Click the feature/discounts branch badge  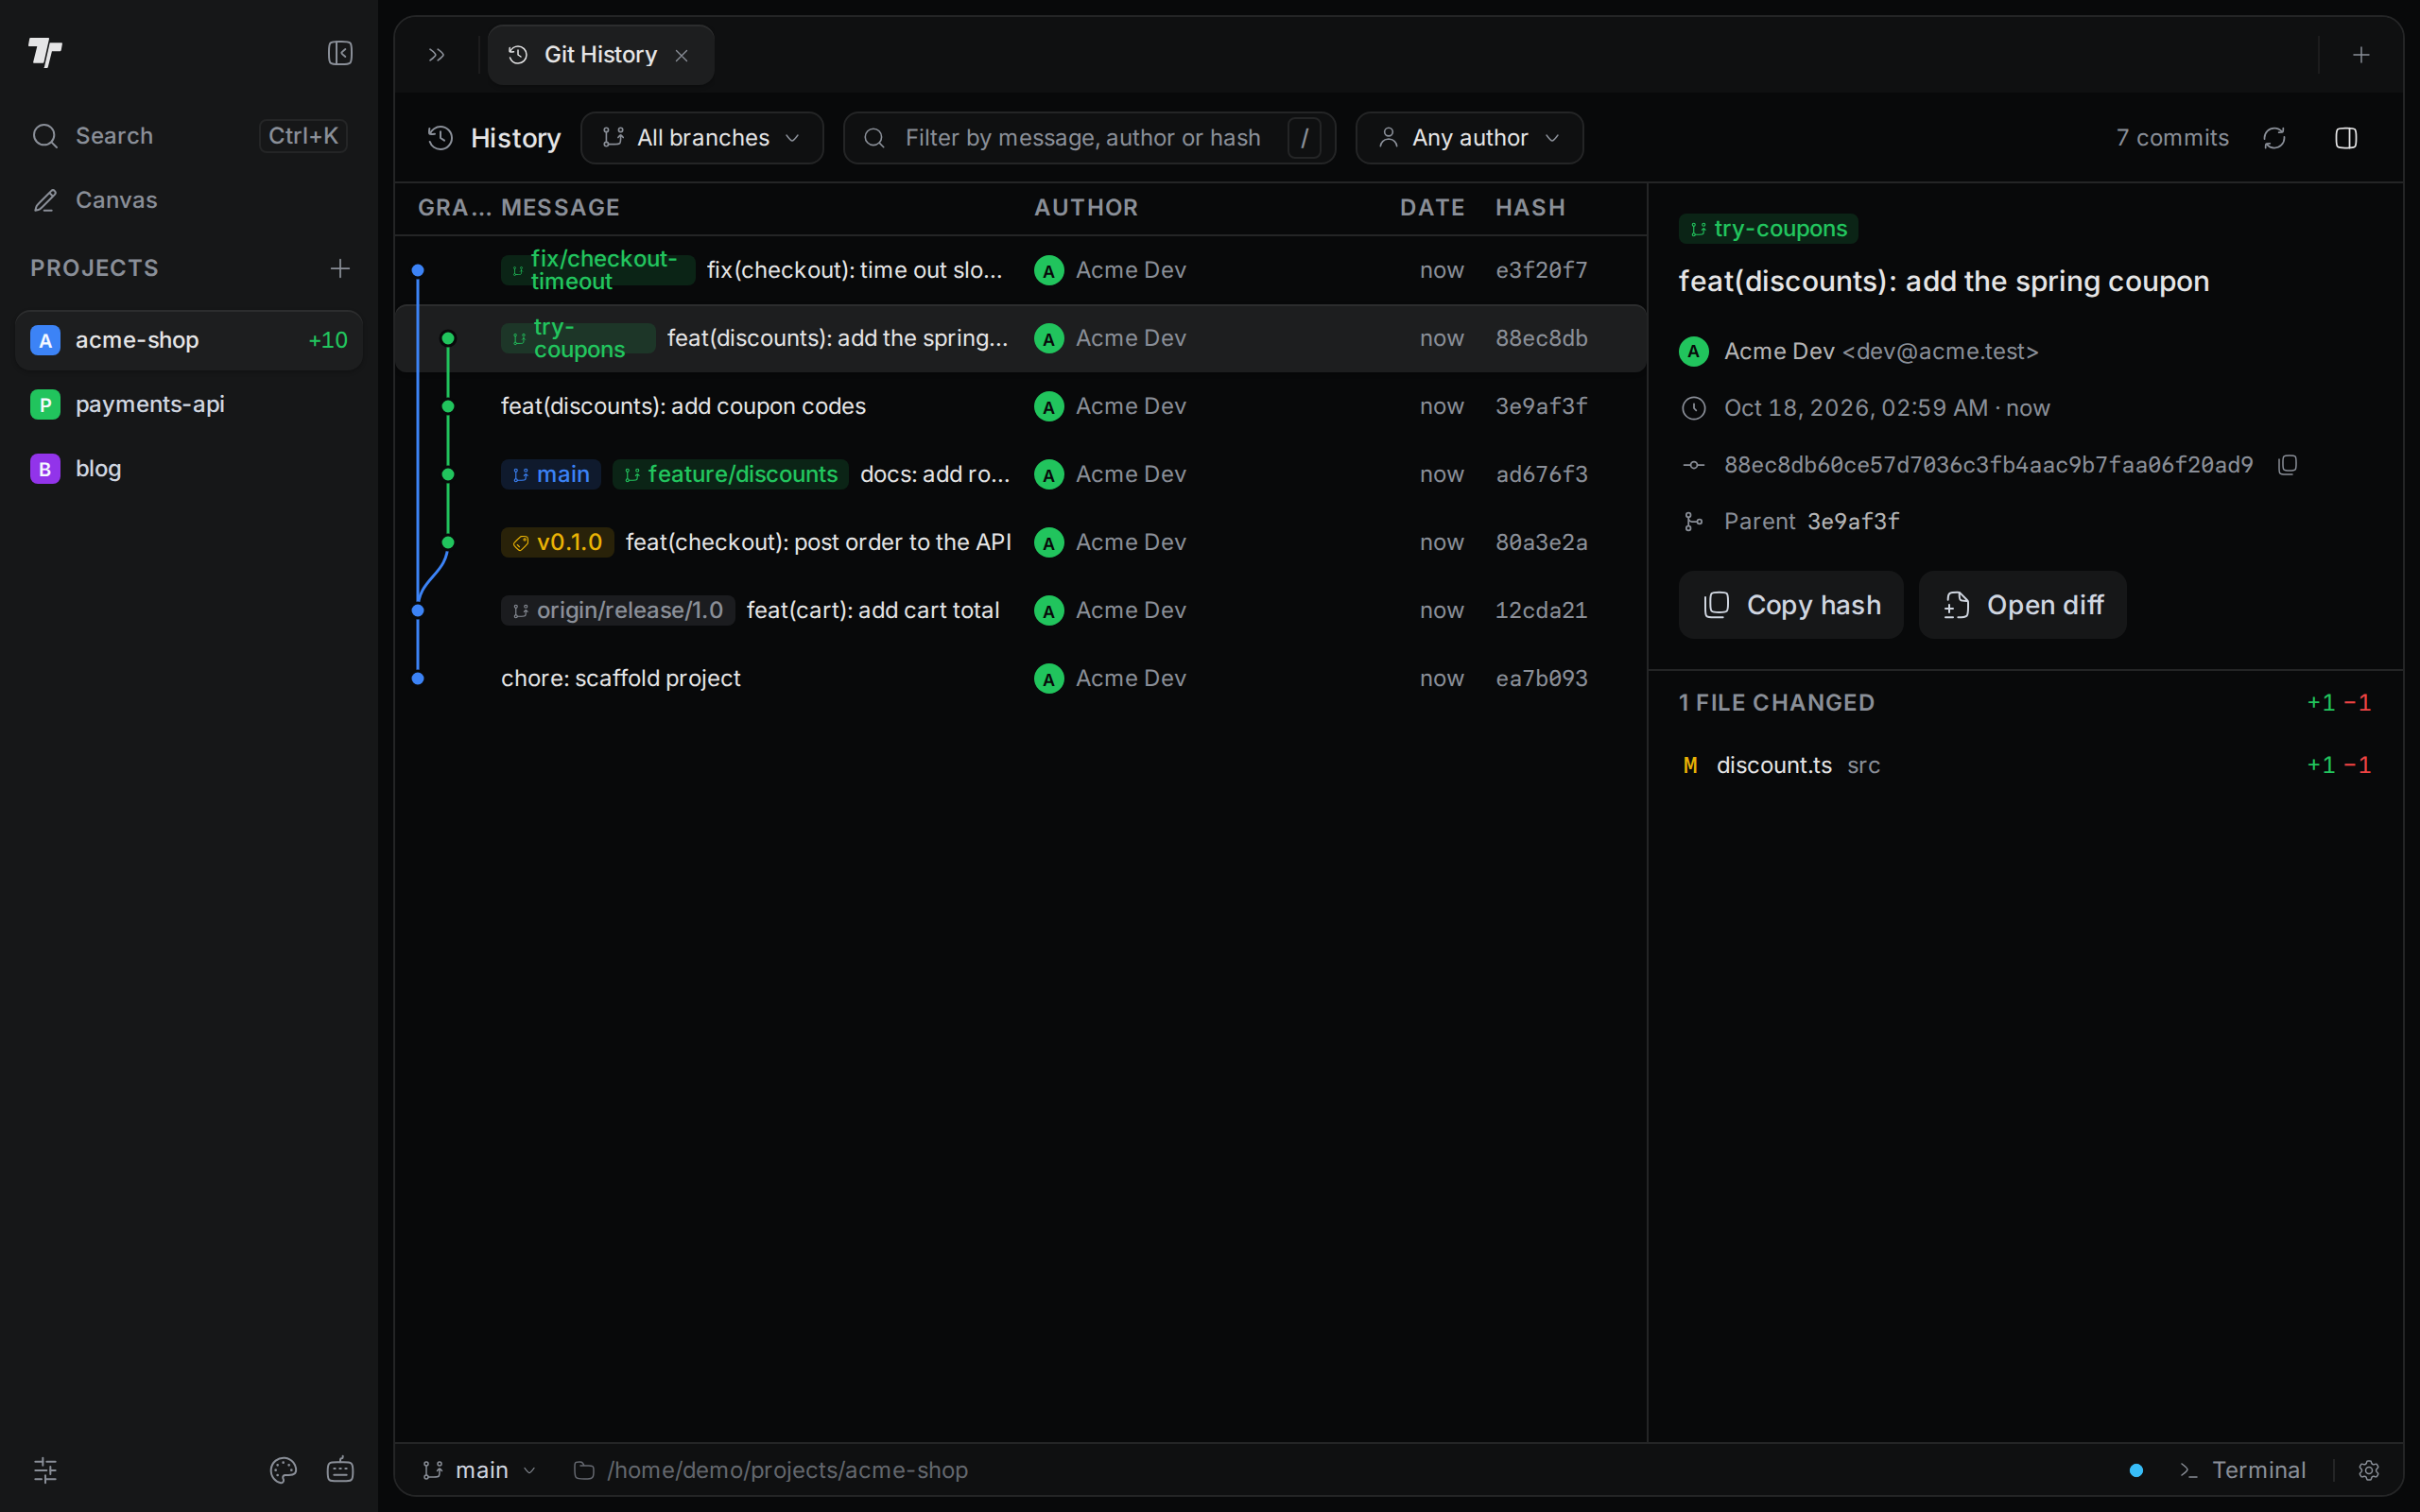(731, 474)
